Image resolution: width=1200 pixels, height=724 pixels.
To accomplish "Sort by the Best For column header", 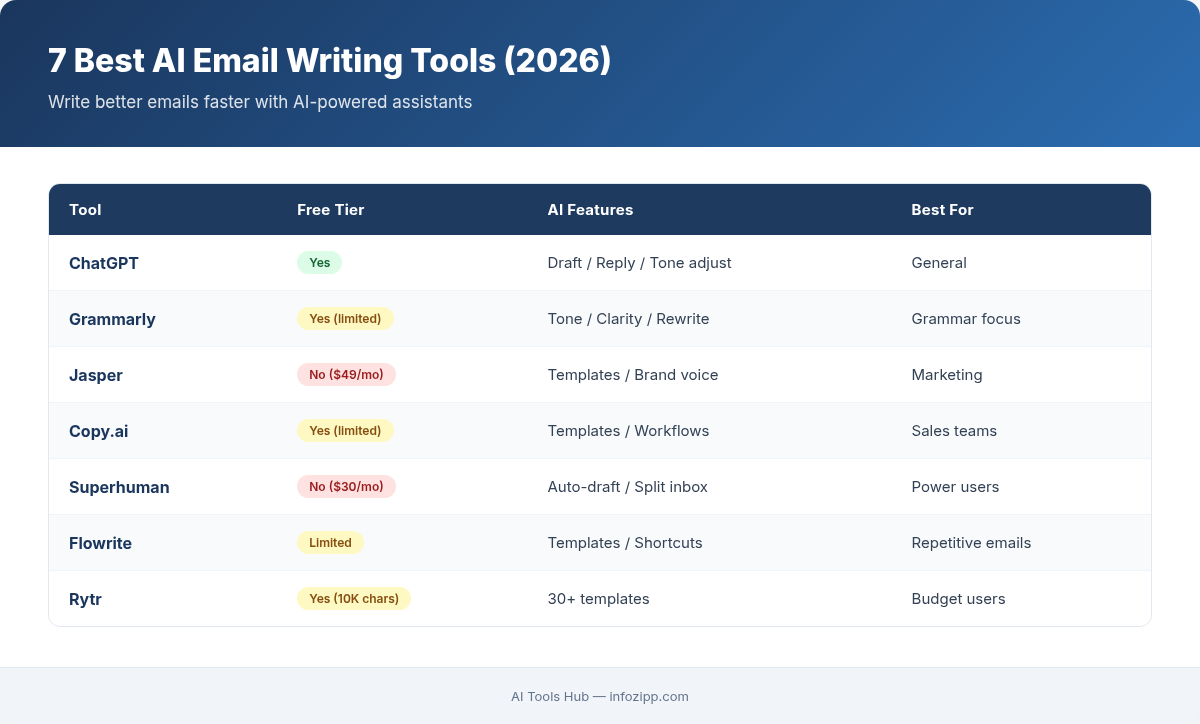I will [942, 210].
